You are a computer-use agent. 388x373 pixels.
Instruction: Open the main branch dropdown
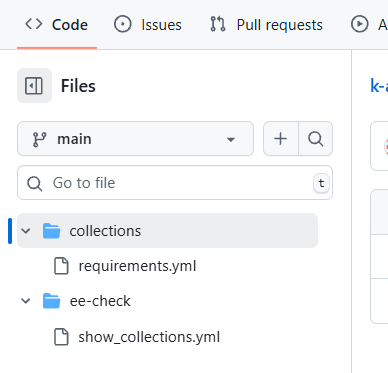click(x=135, y=139)
